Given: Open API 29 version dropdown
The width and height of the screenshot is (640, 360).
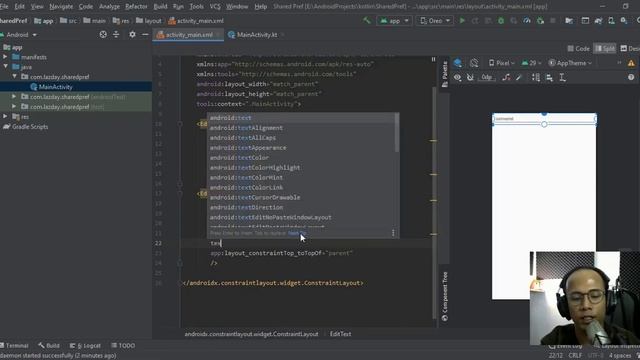Looking at the screenshot, I should point(531,63).
